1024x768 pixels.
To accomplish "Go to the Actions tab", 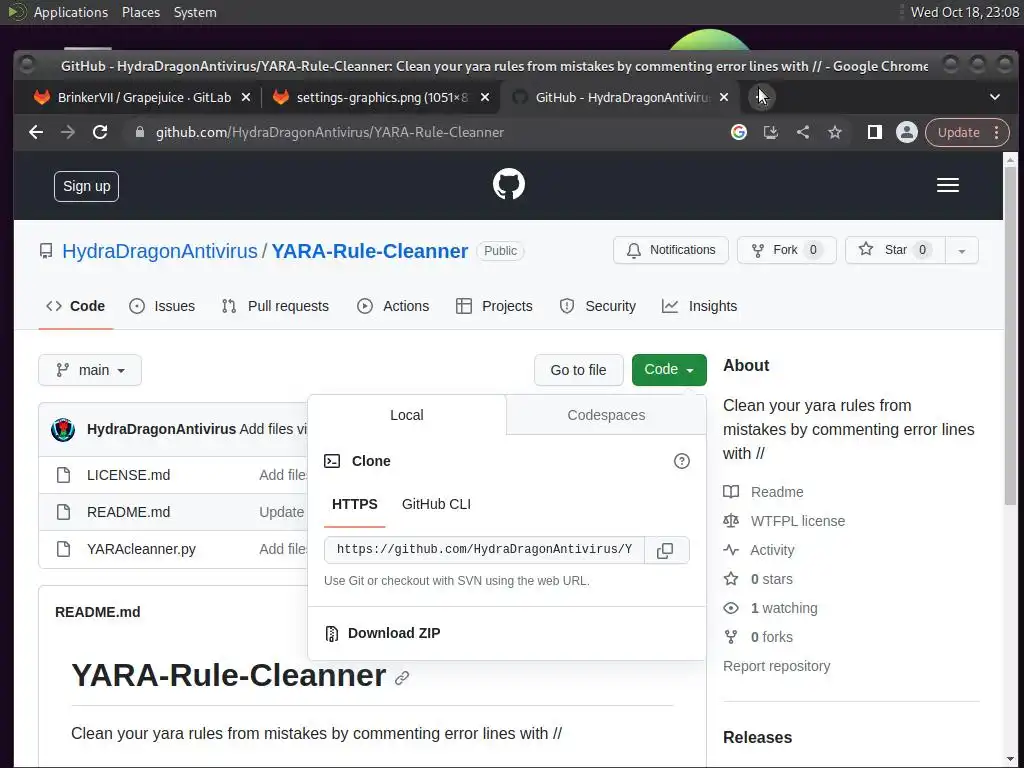I will [x=393, y=306].
